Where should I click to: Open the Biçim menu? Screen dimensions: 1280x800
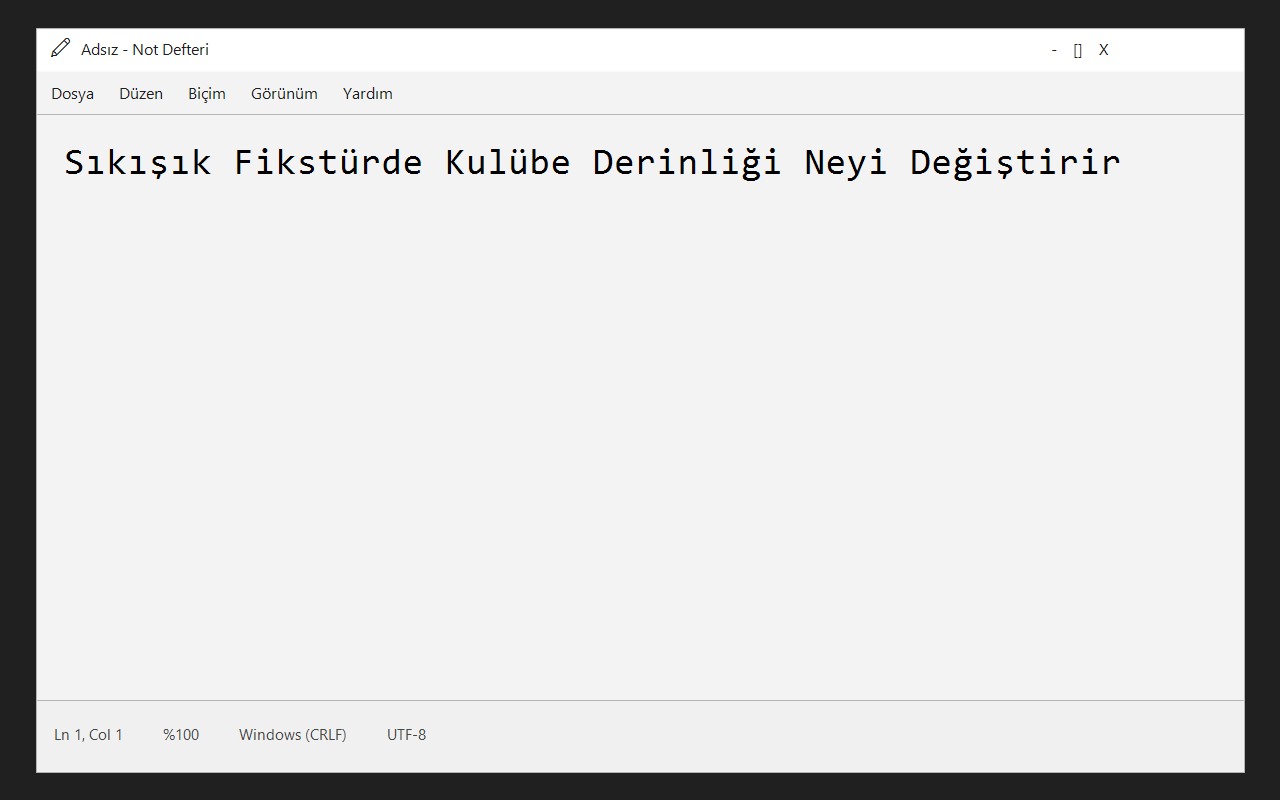click(x=207, y=94)
